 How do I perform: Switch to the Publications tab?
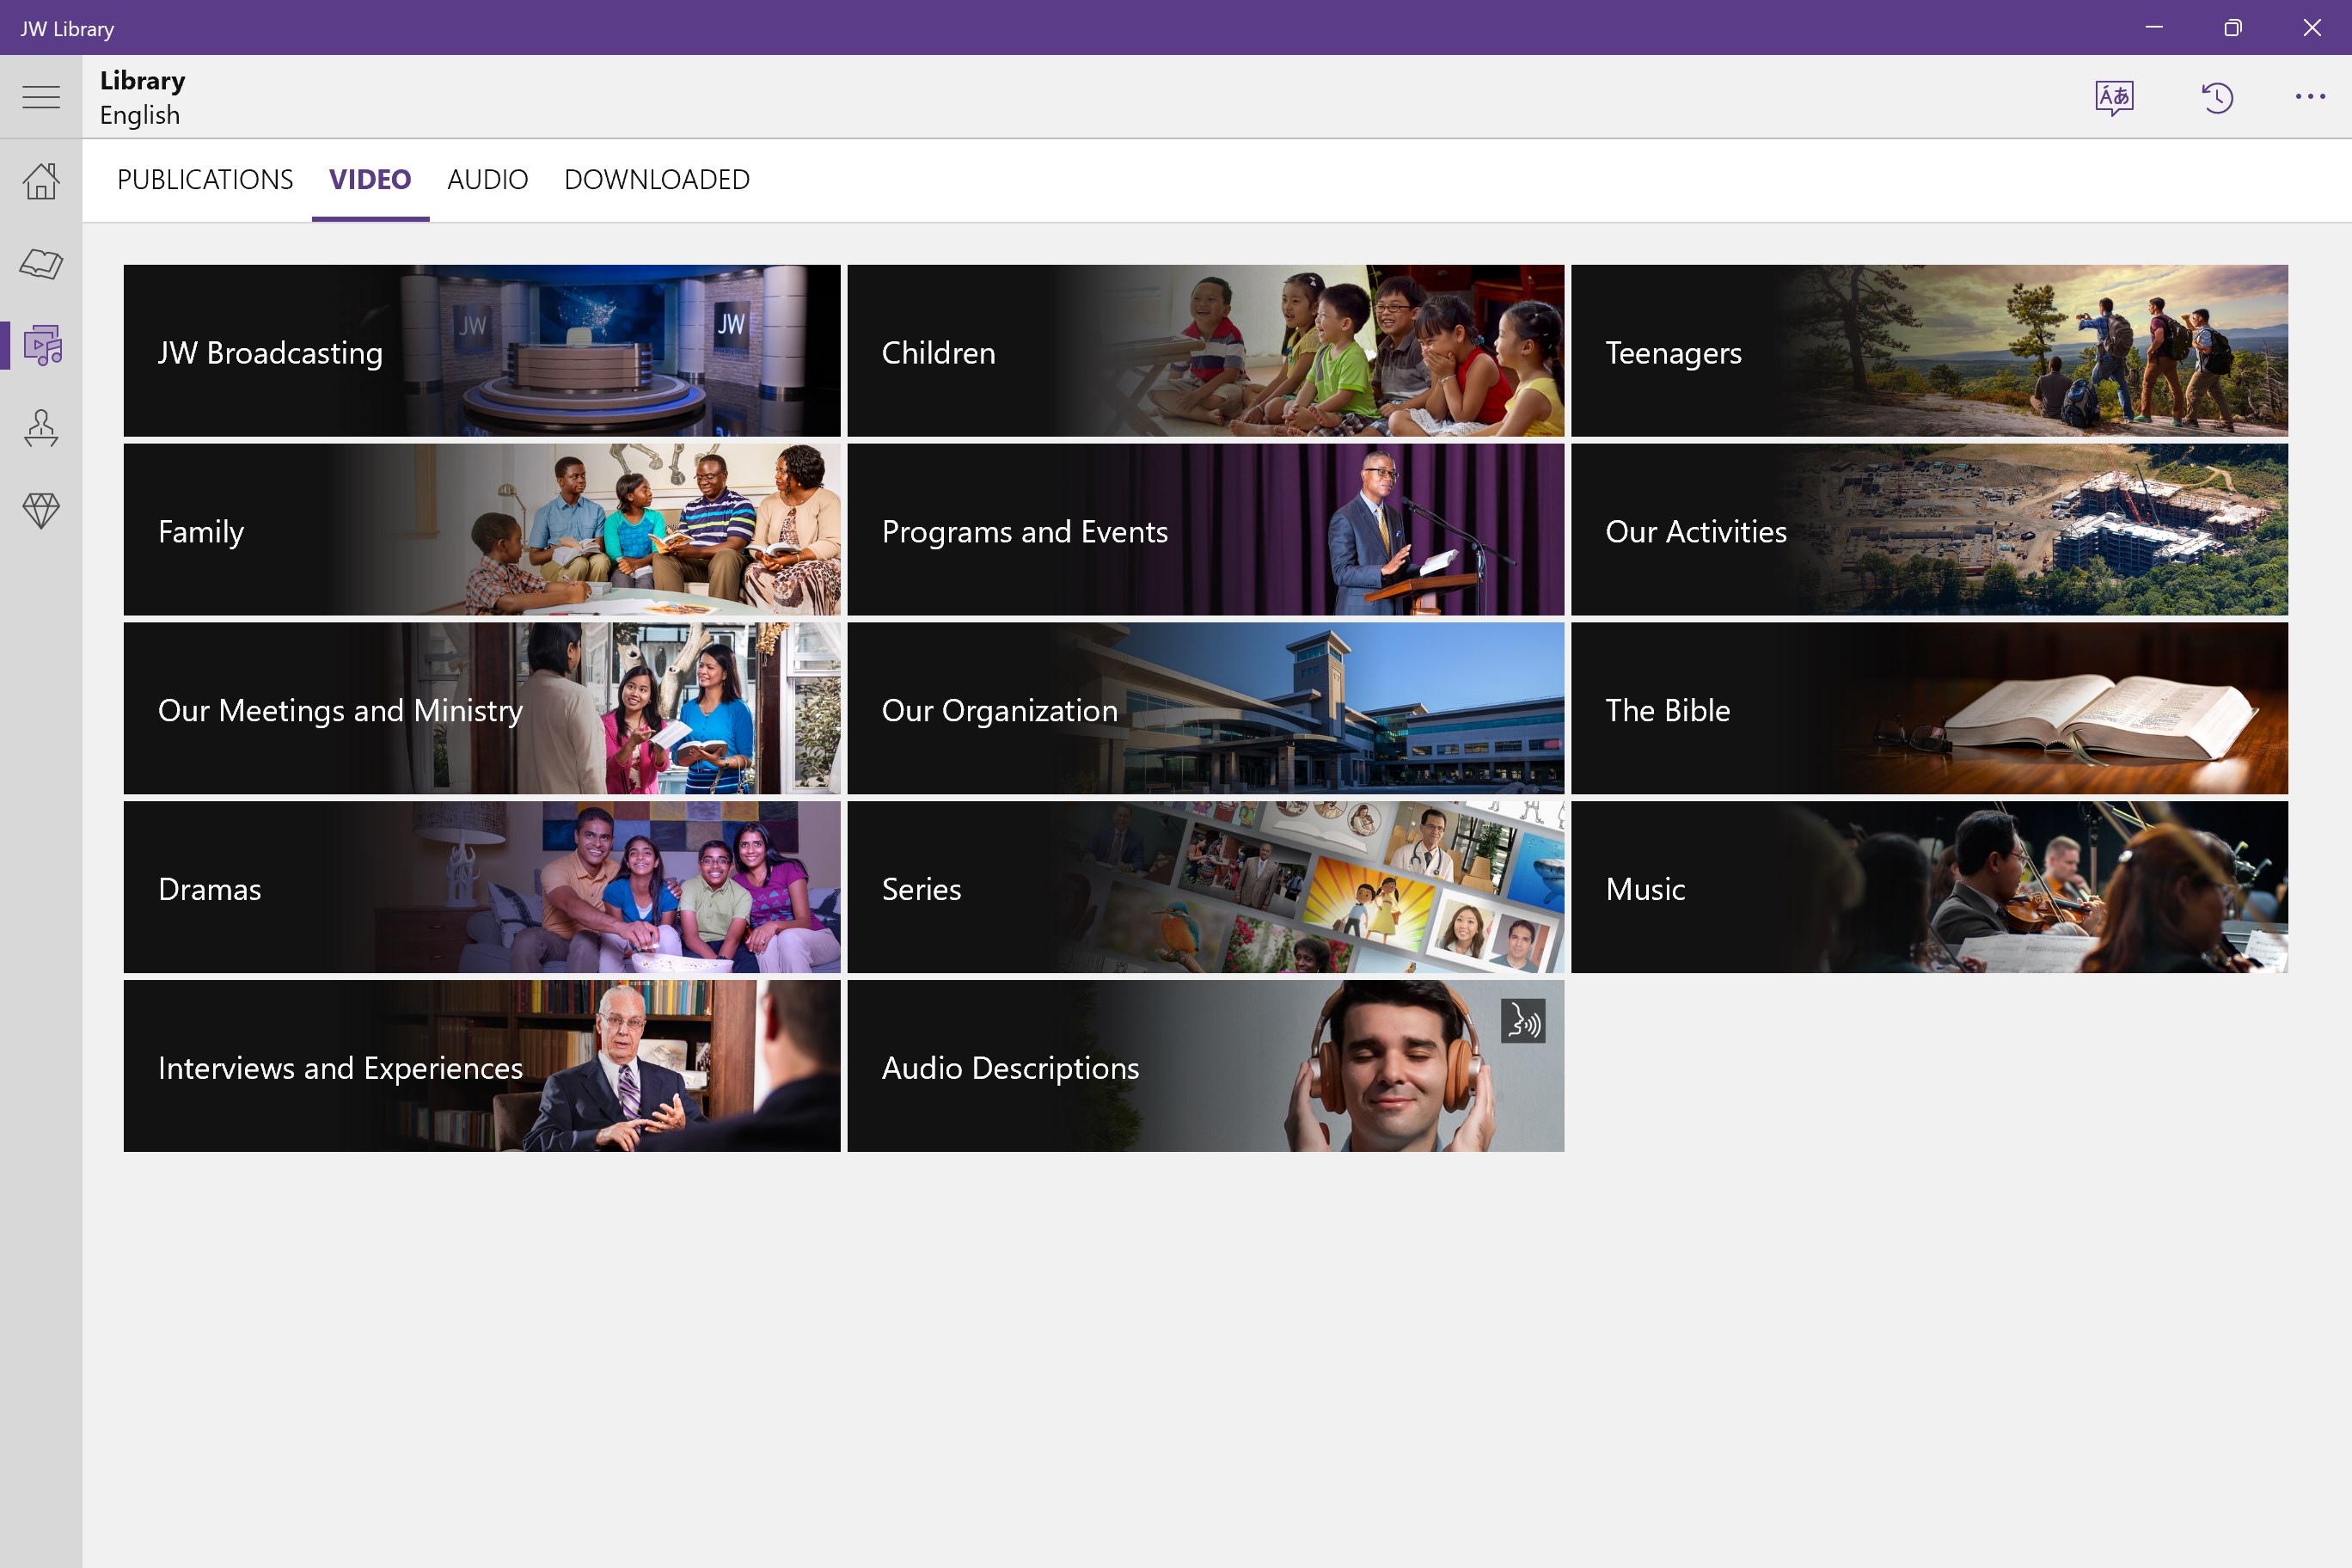(205, 180)
